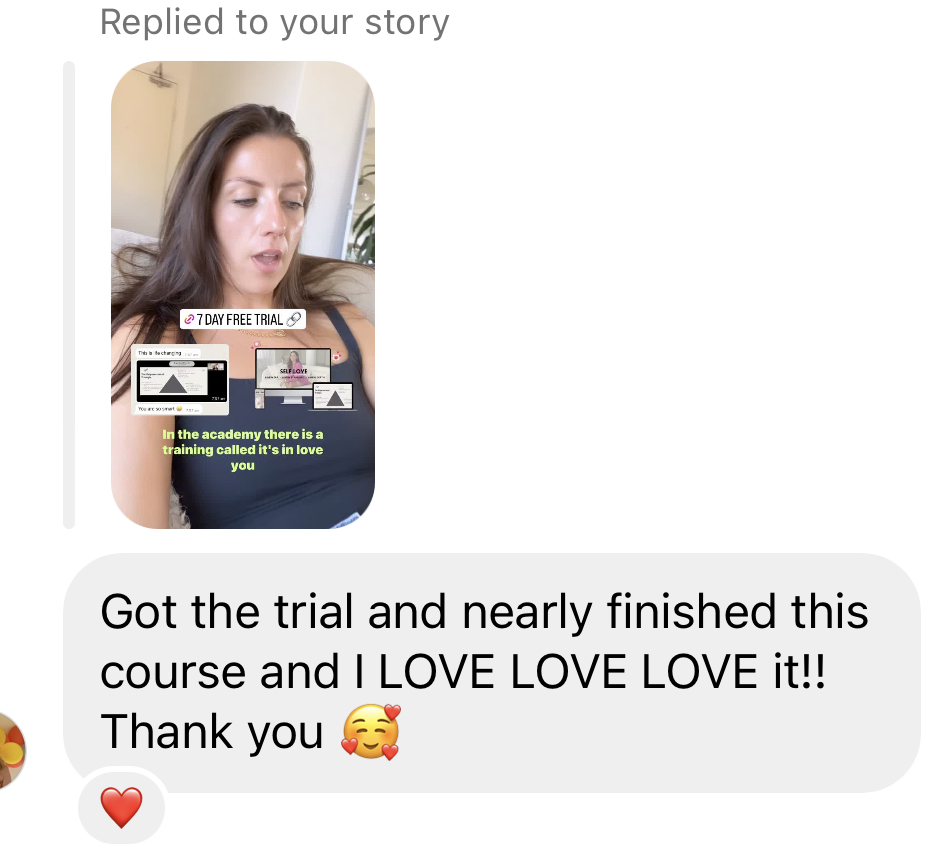This screenshot has height=866, width=947.
Task: Click the small phone mockup in story
Action: [x=260, y=399]
